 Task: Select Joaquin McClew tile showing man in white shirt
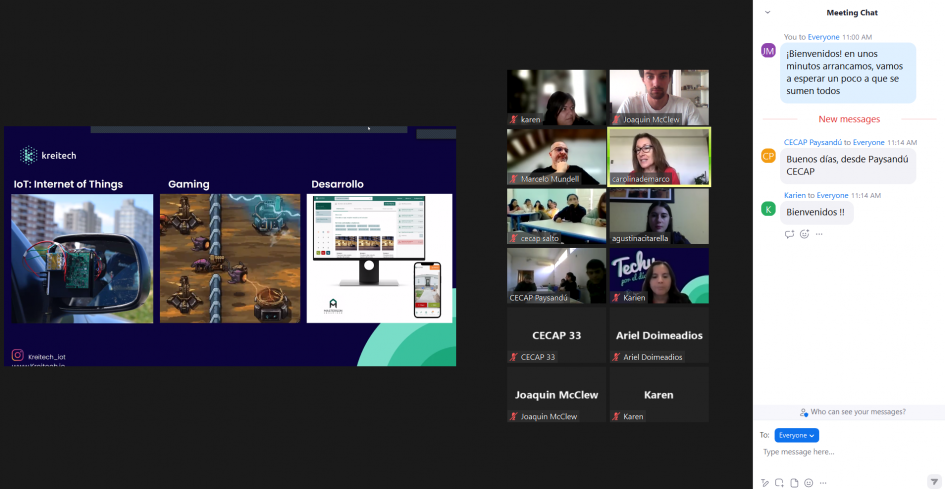click(659, 97)
